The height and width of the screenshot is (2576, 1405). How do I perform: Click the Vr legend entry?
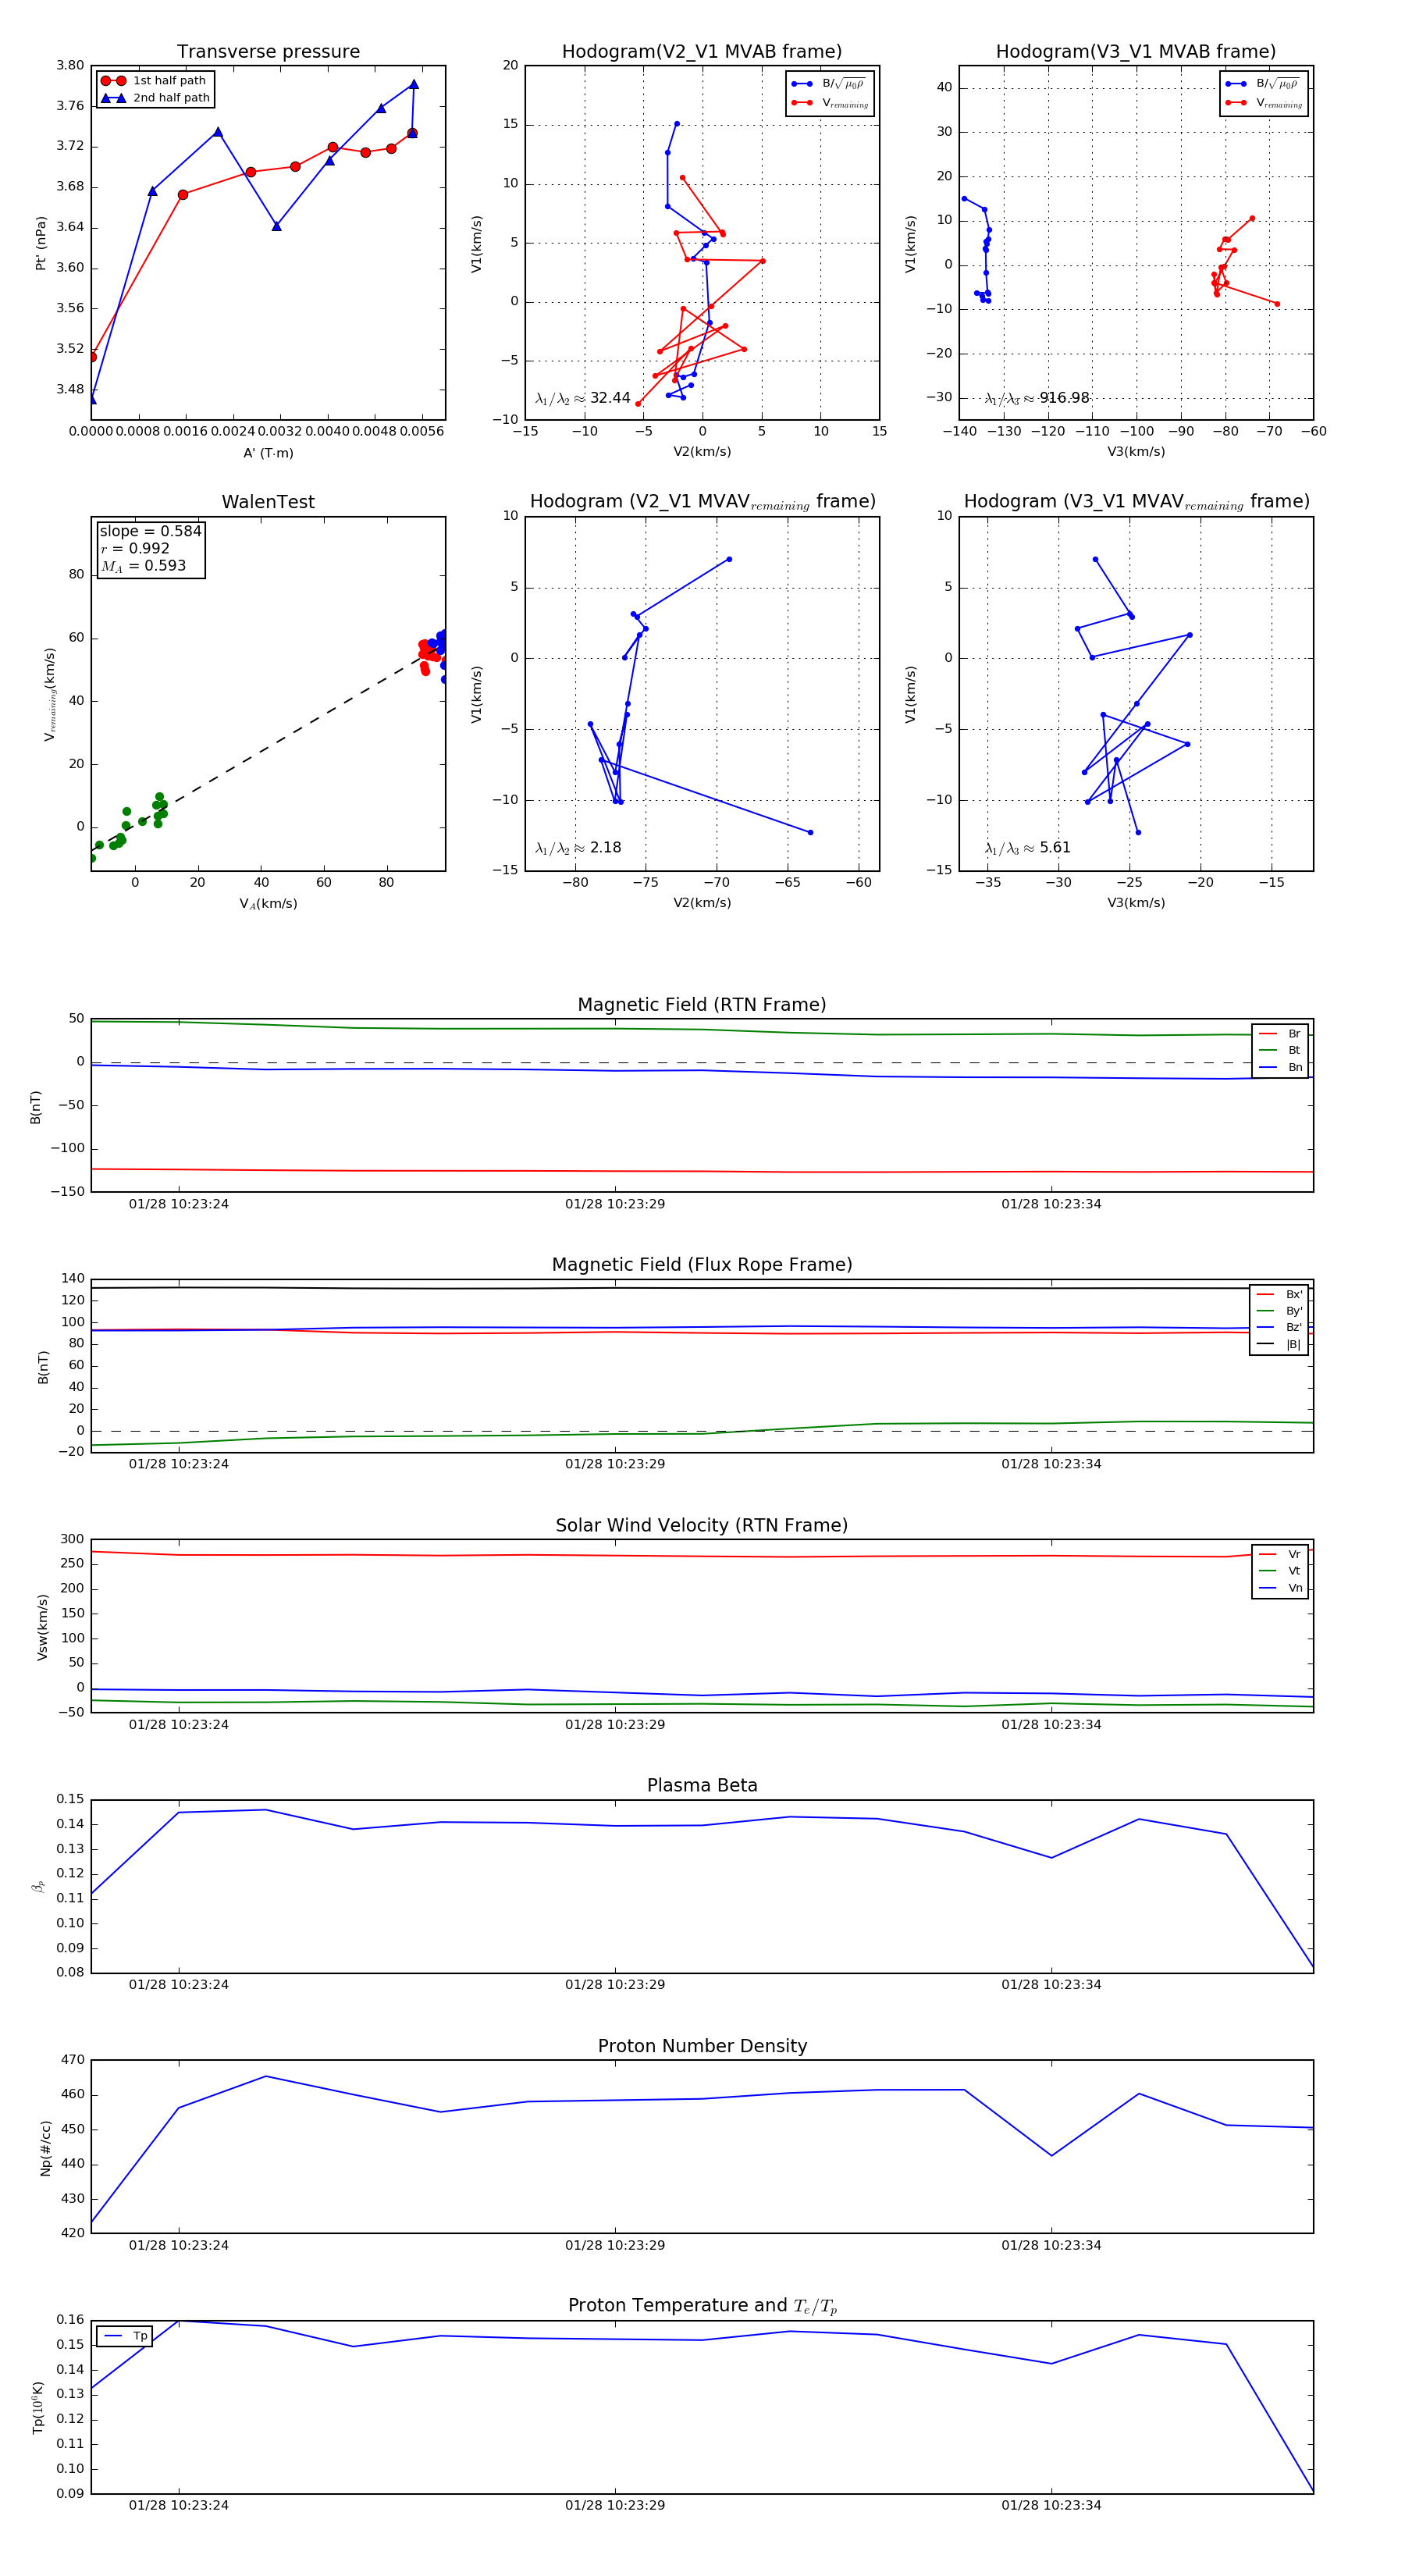tap(1280, 1554)
